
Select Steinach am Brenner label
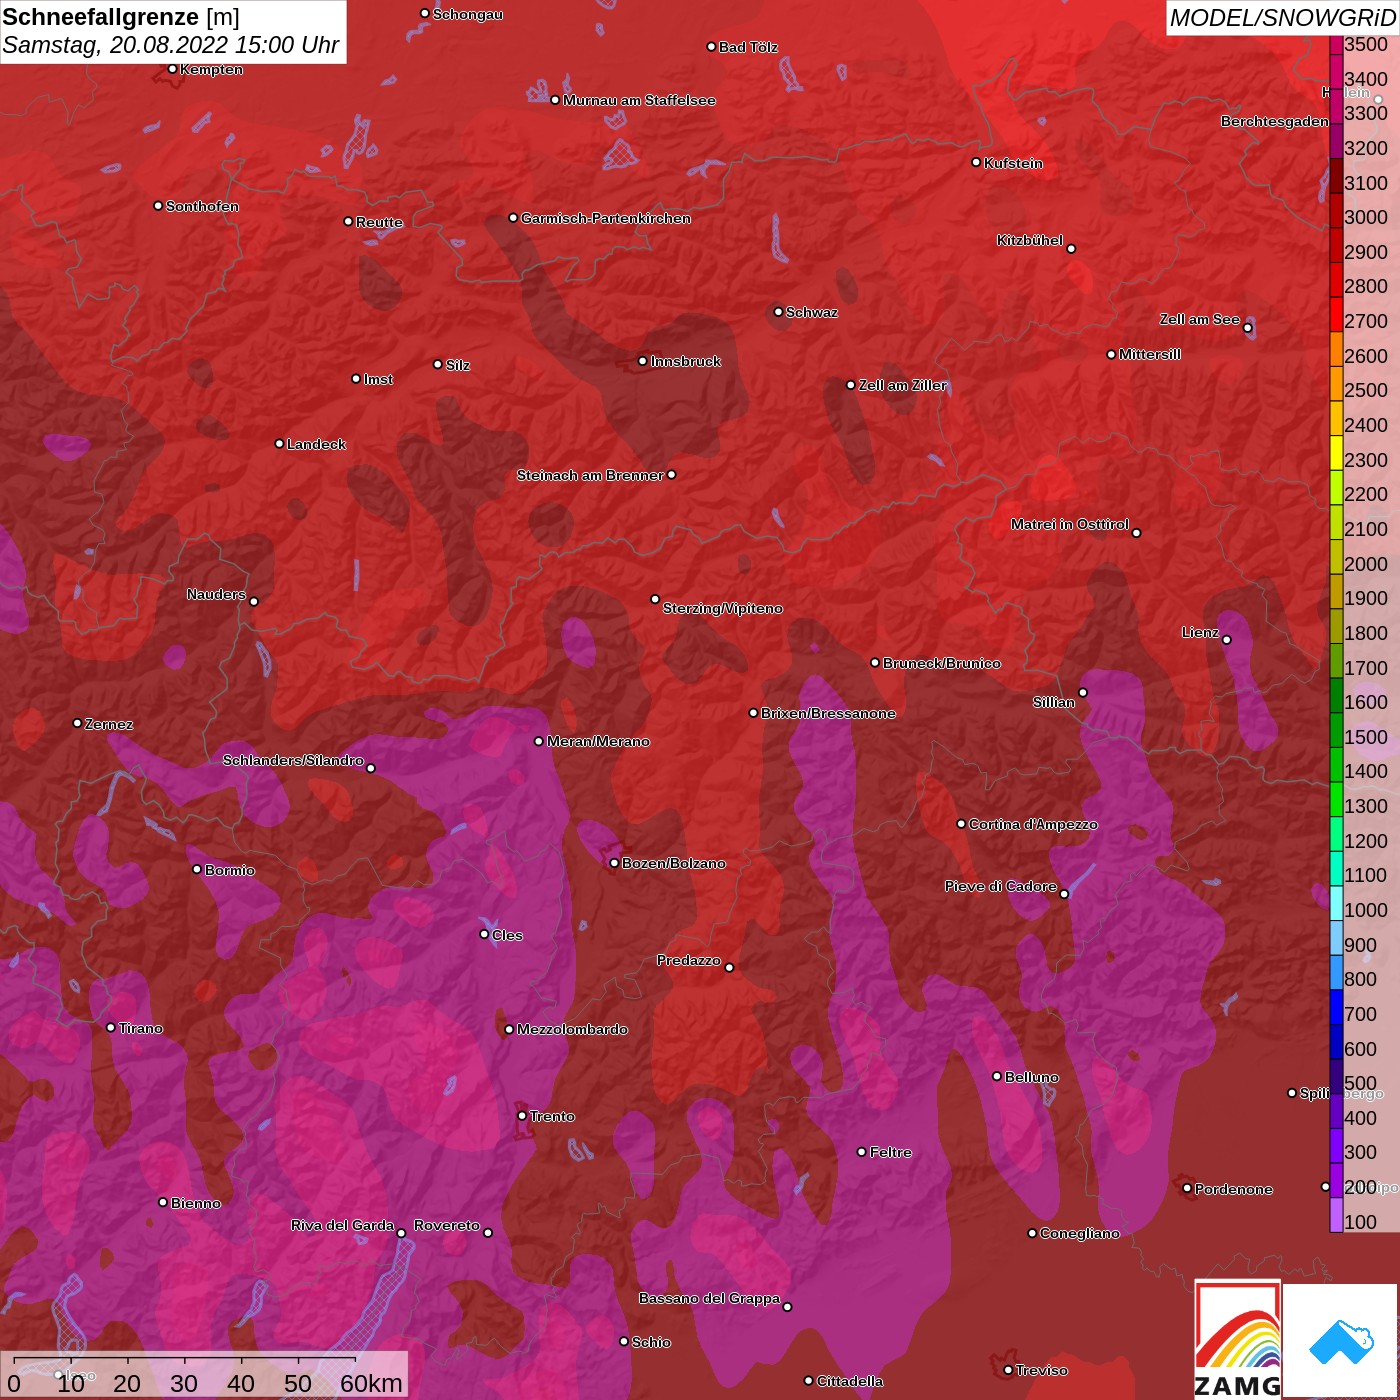(590, 475)
